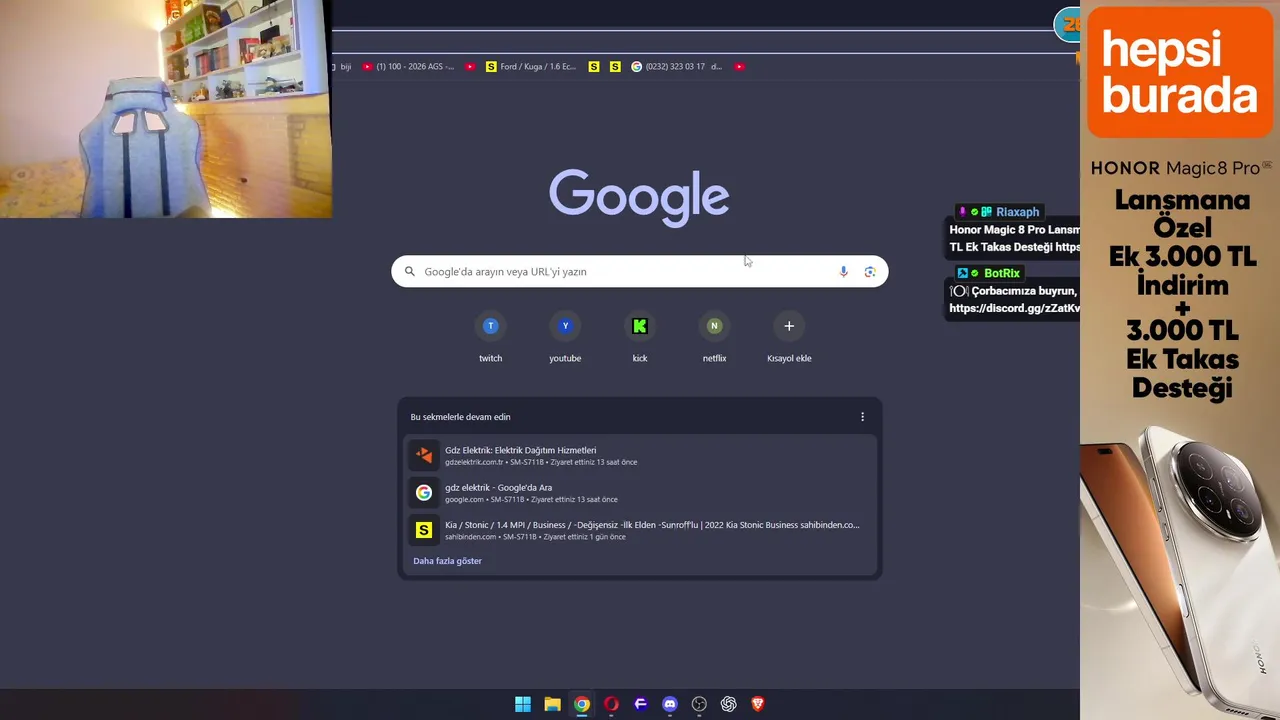Image resolution: width=1280 pixels, height=720 pixels.
Task: Open the (0232) 323 03 17 bookmark
Action: pos(676,67)
